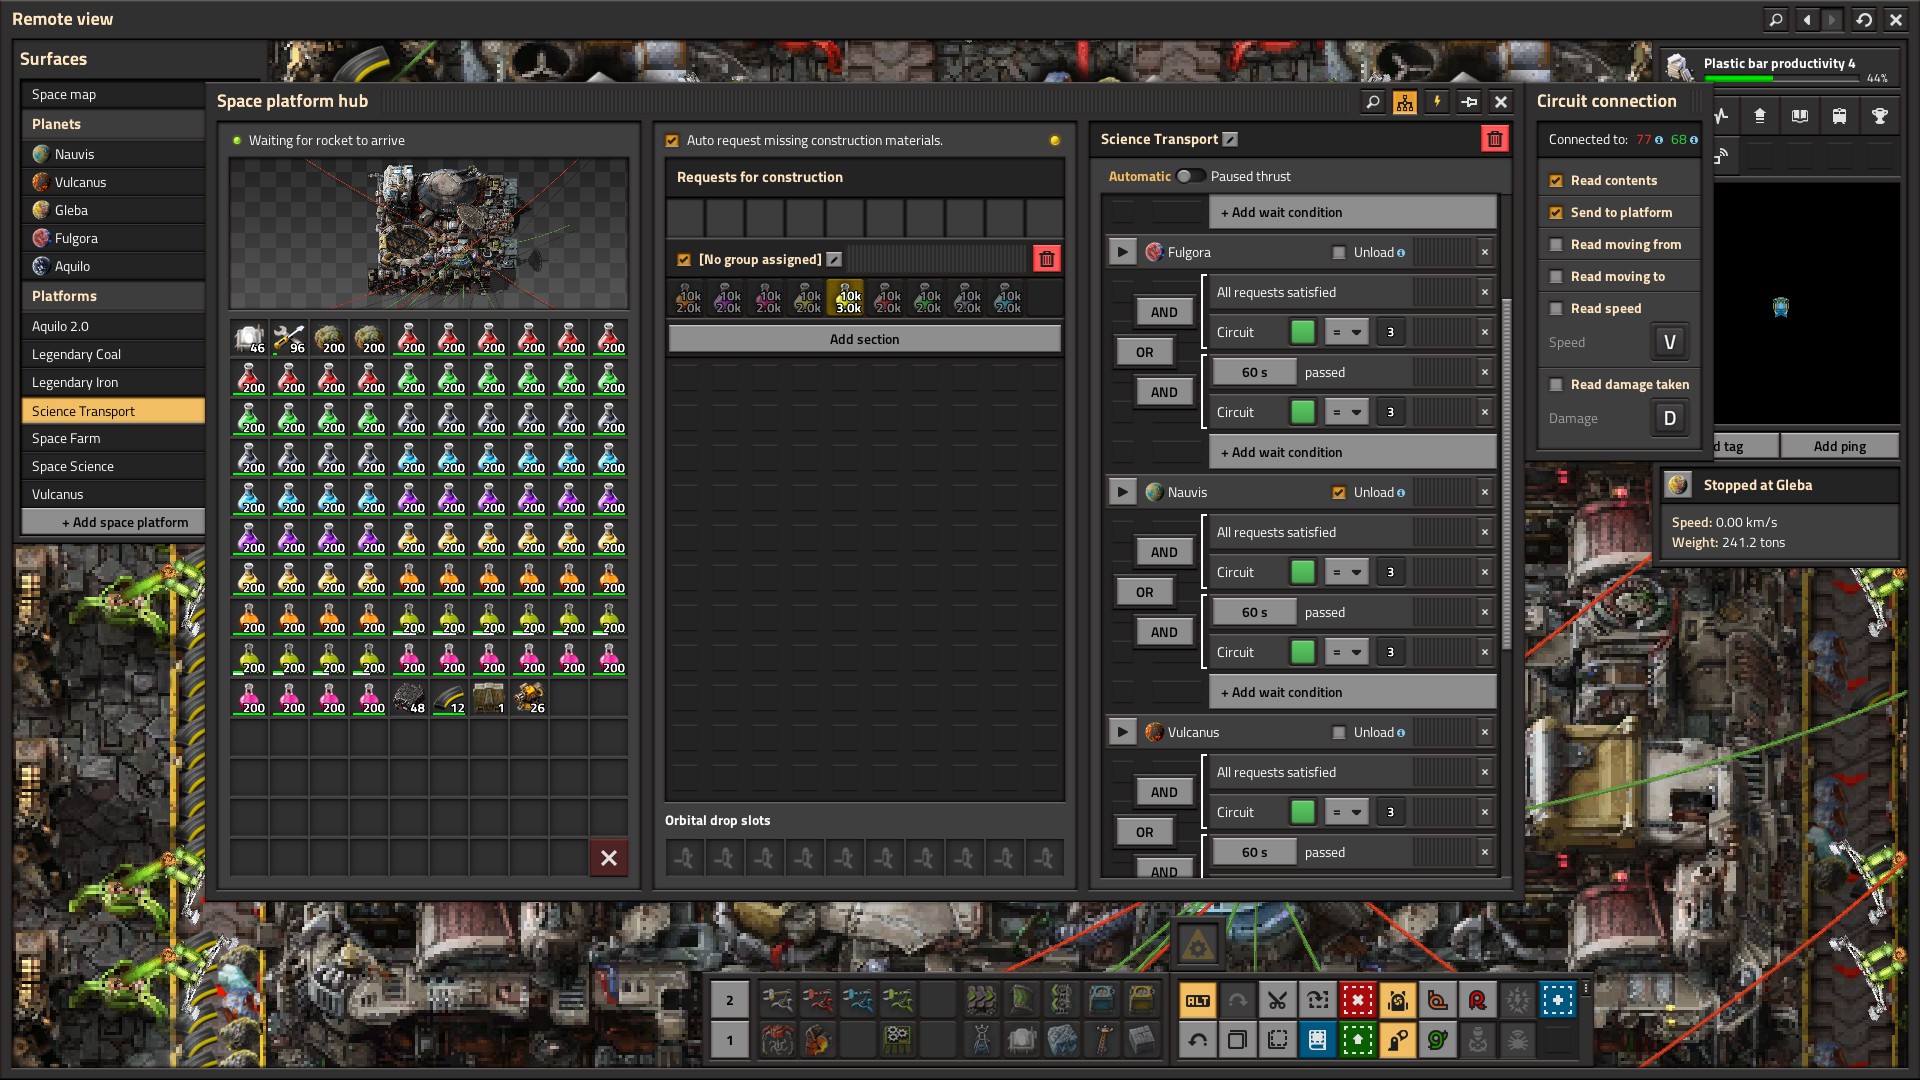The image size is (1920, 1080).
Task: Open Gleba planet in Surfaces list
Action: (71, 211)
